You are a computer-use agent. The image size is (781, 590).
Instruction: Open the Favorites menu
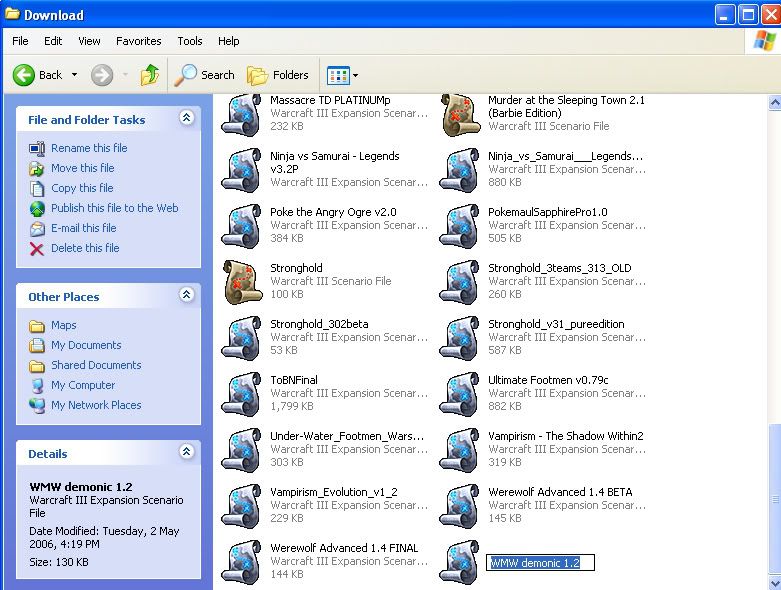tap(138, 41)
